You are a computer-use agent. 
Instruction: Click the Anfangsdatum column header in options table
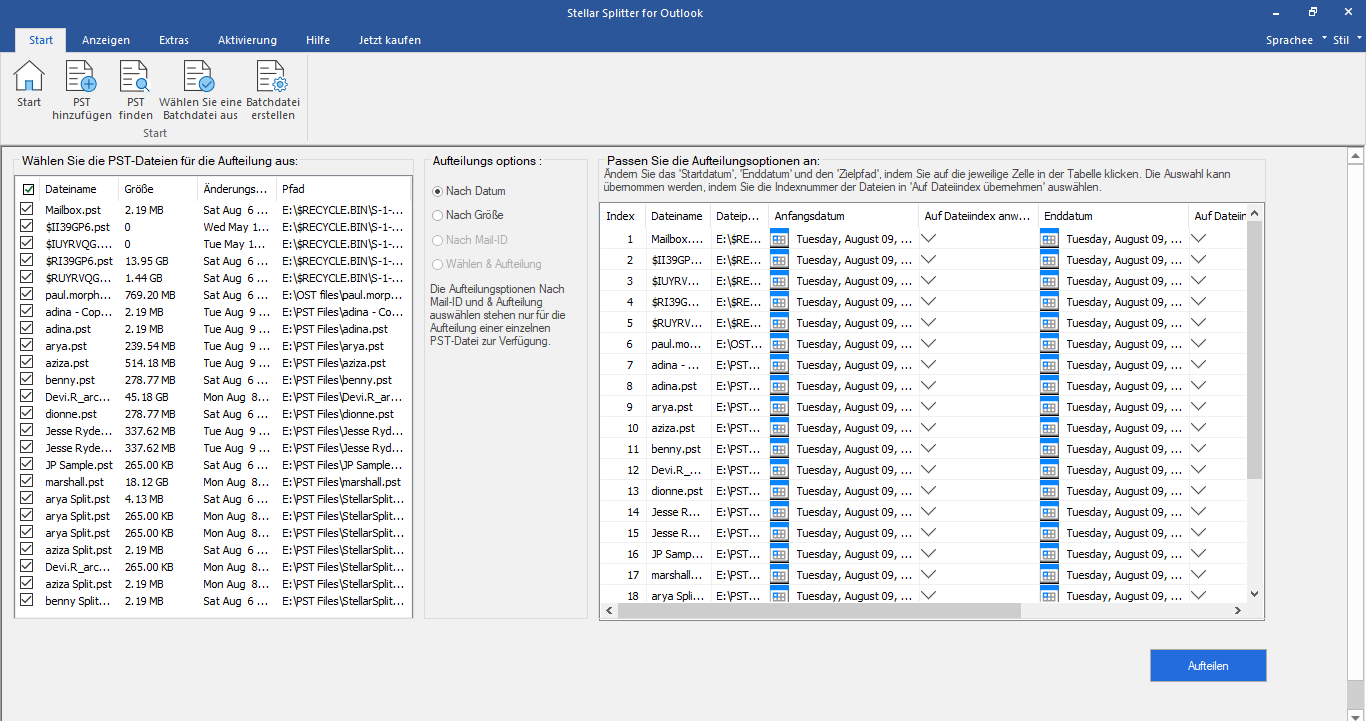[843, 216]
